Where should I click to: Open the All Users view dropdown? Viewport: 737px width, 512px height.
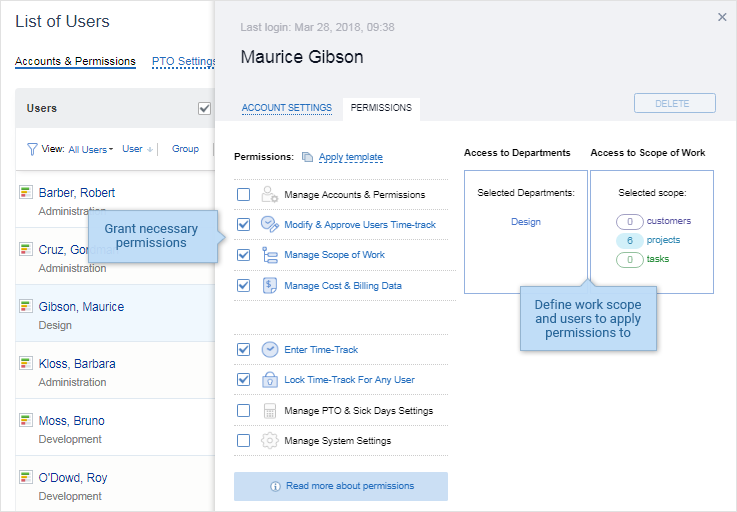tap(91, 150)
